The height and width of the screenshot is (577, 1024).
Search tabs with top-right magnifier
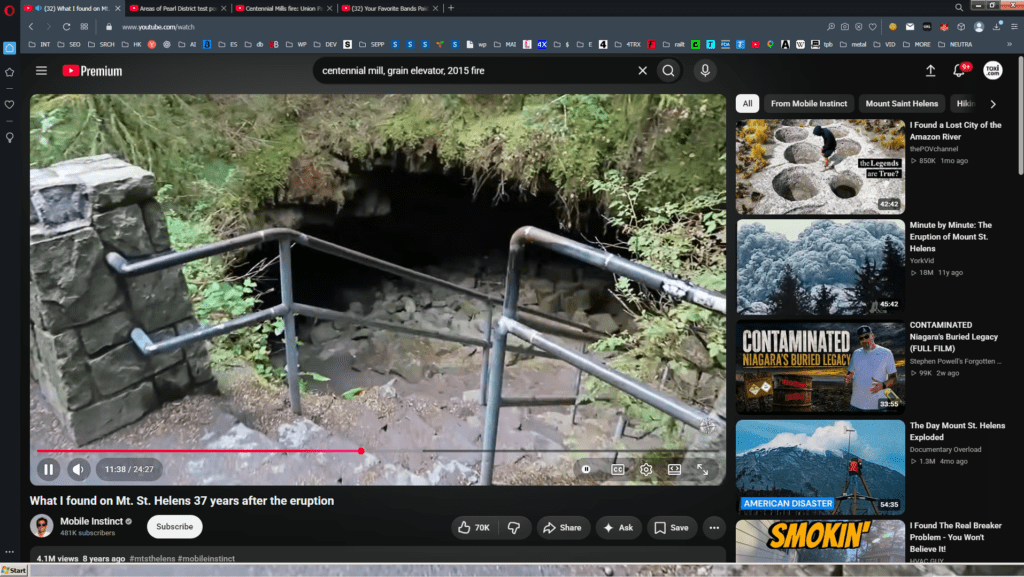(x=959, y=8)
